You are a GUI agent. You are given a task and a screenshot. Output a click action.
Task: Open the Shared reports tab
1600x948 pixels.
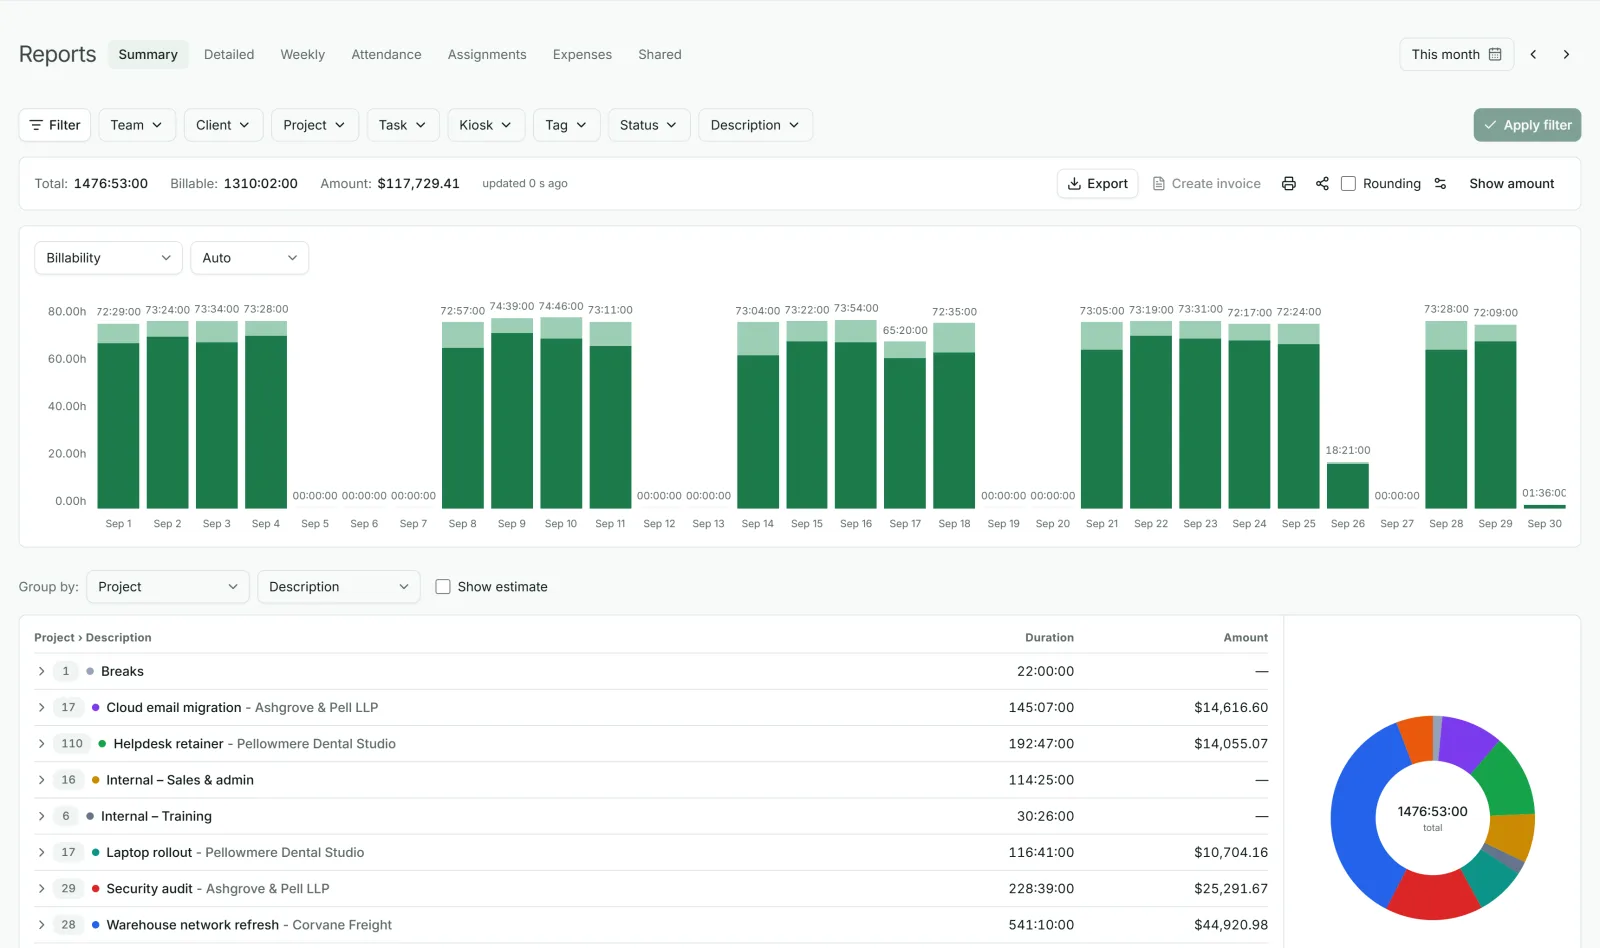pyautogui.click(x=660, y=55)
